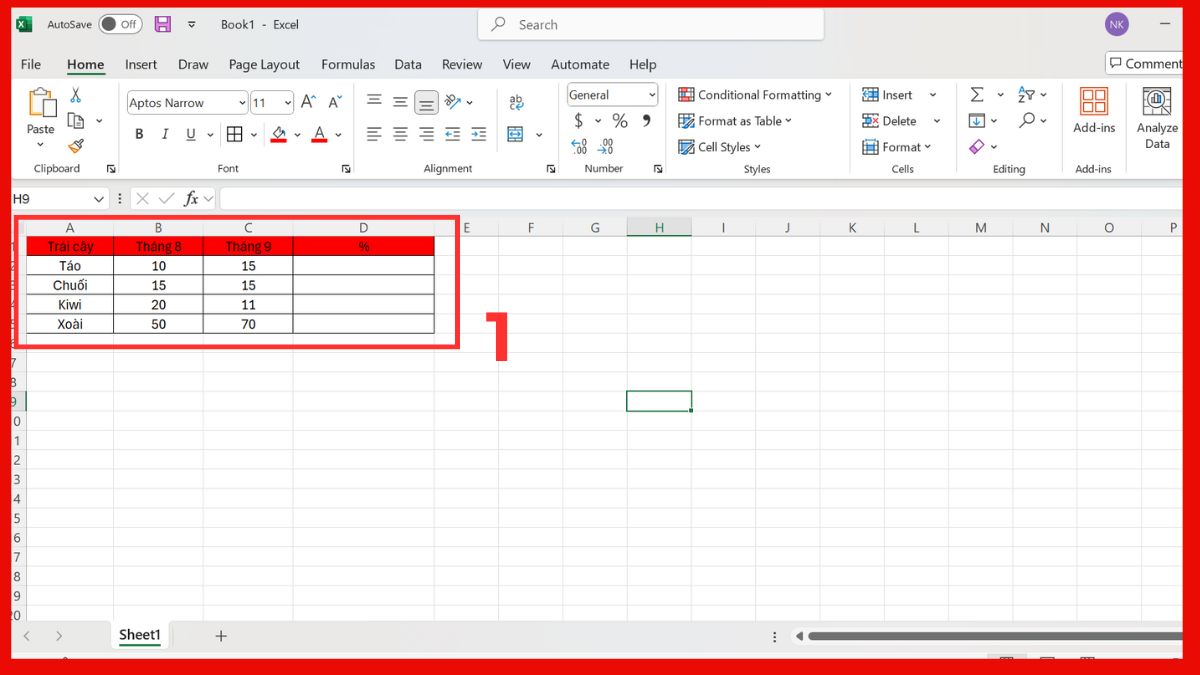
Task: Open the Fill Color dropdown arrow
Action: click(x=297, y=133)
